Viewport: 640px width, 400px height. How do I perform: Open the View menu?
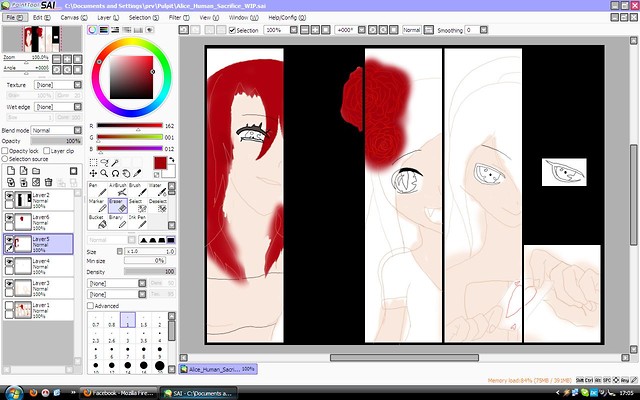tap(209, 18)
